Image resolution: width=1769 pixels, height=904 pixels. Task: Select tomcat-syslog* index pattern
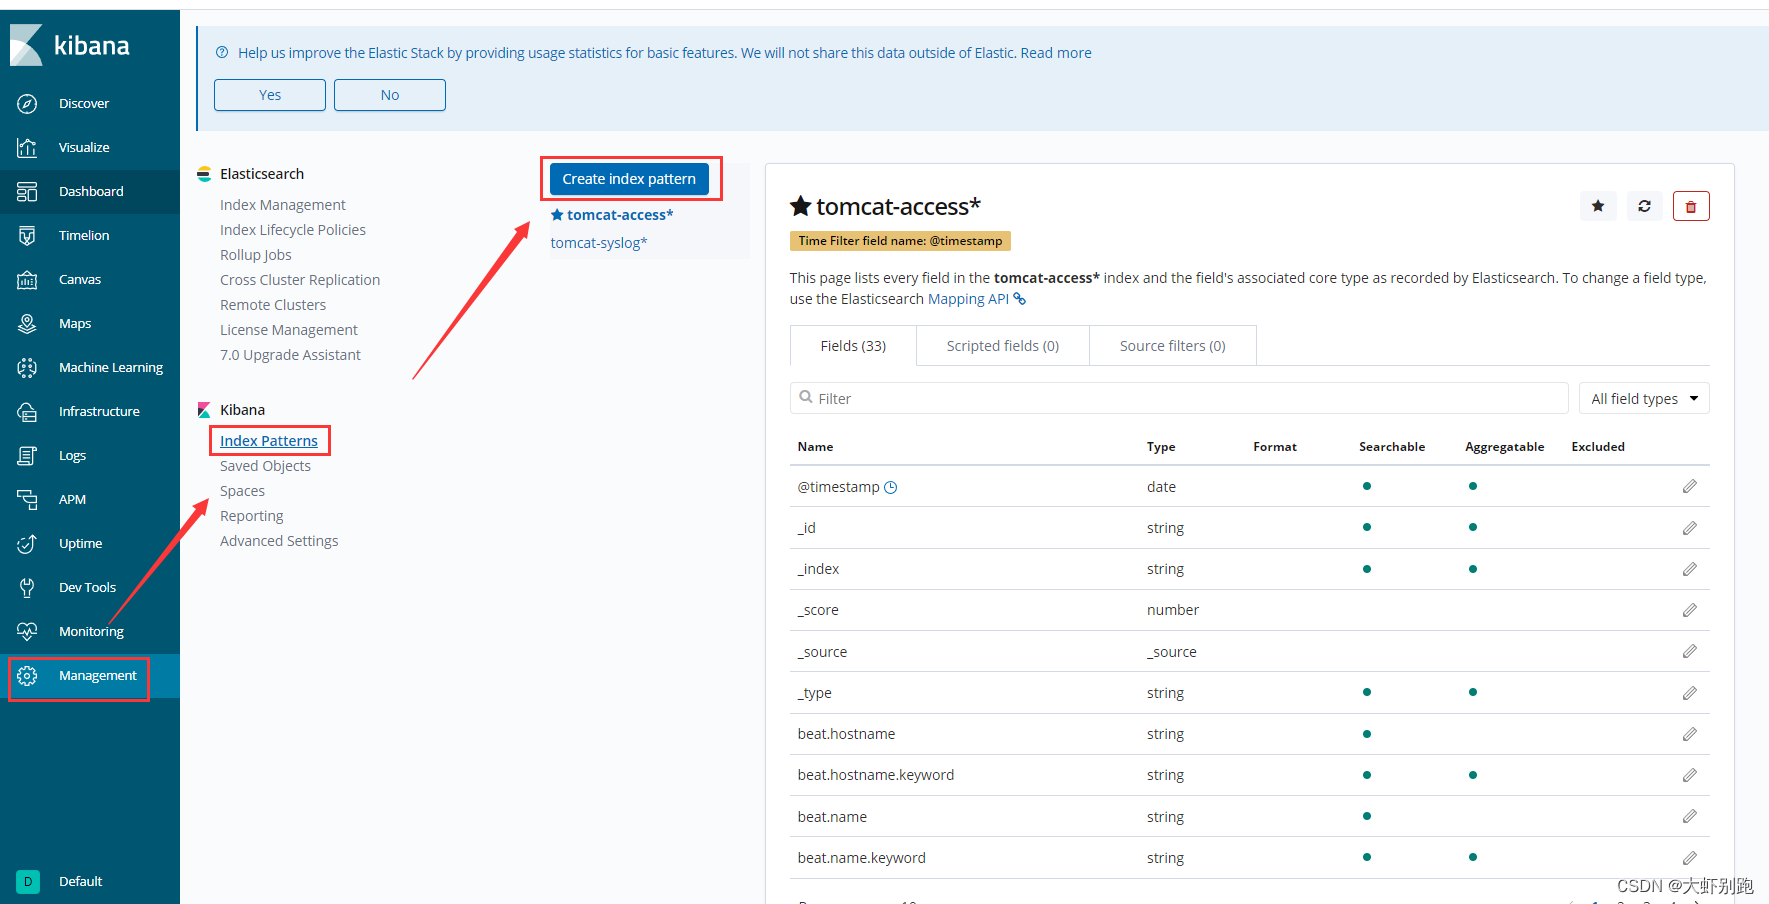599,243
